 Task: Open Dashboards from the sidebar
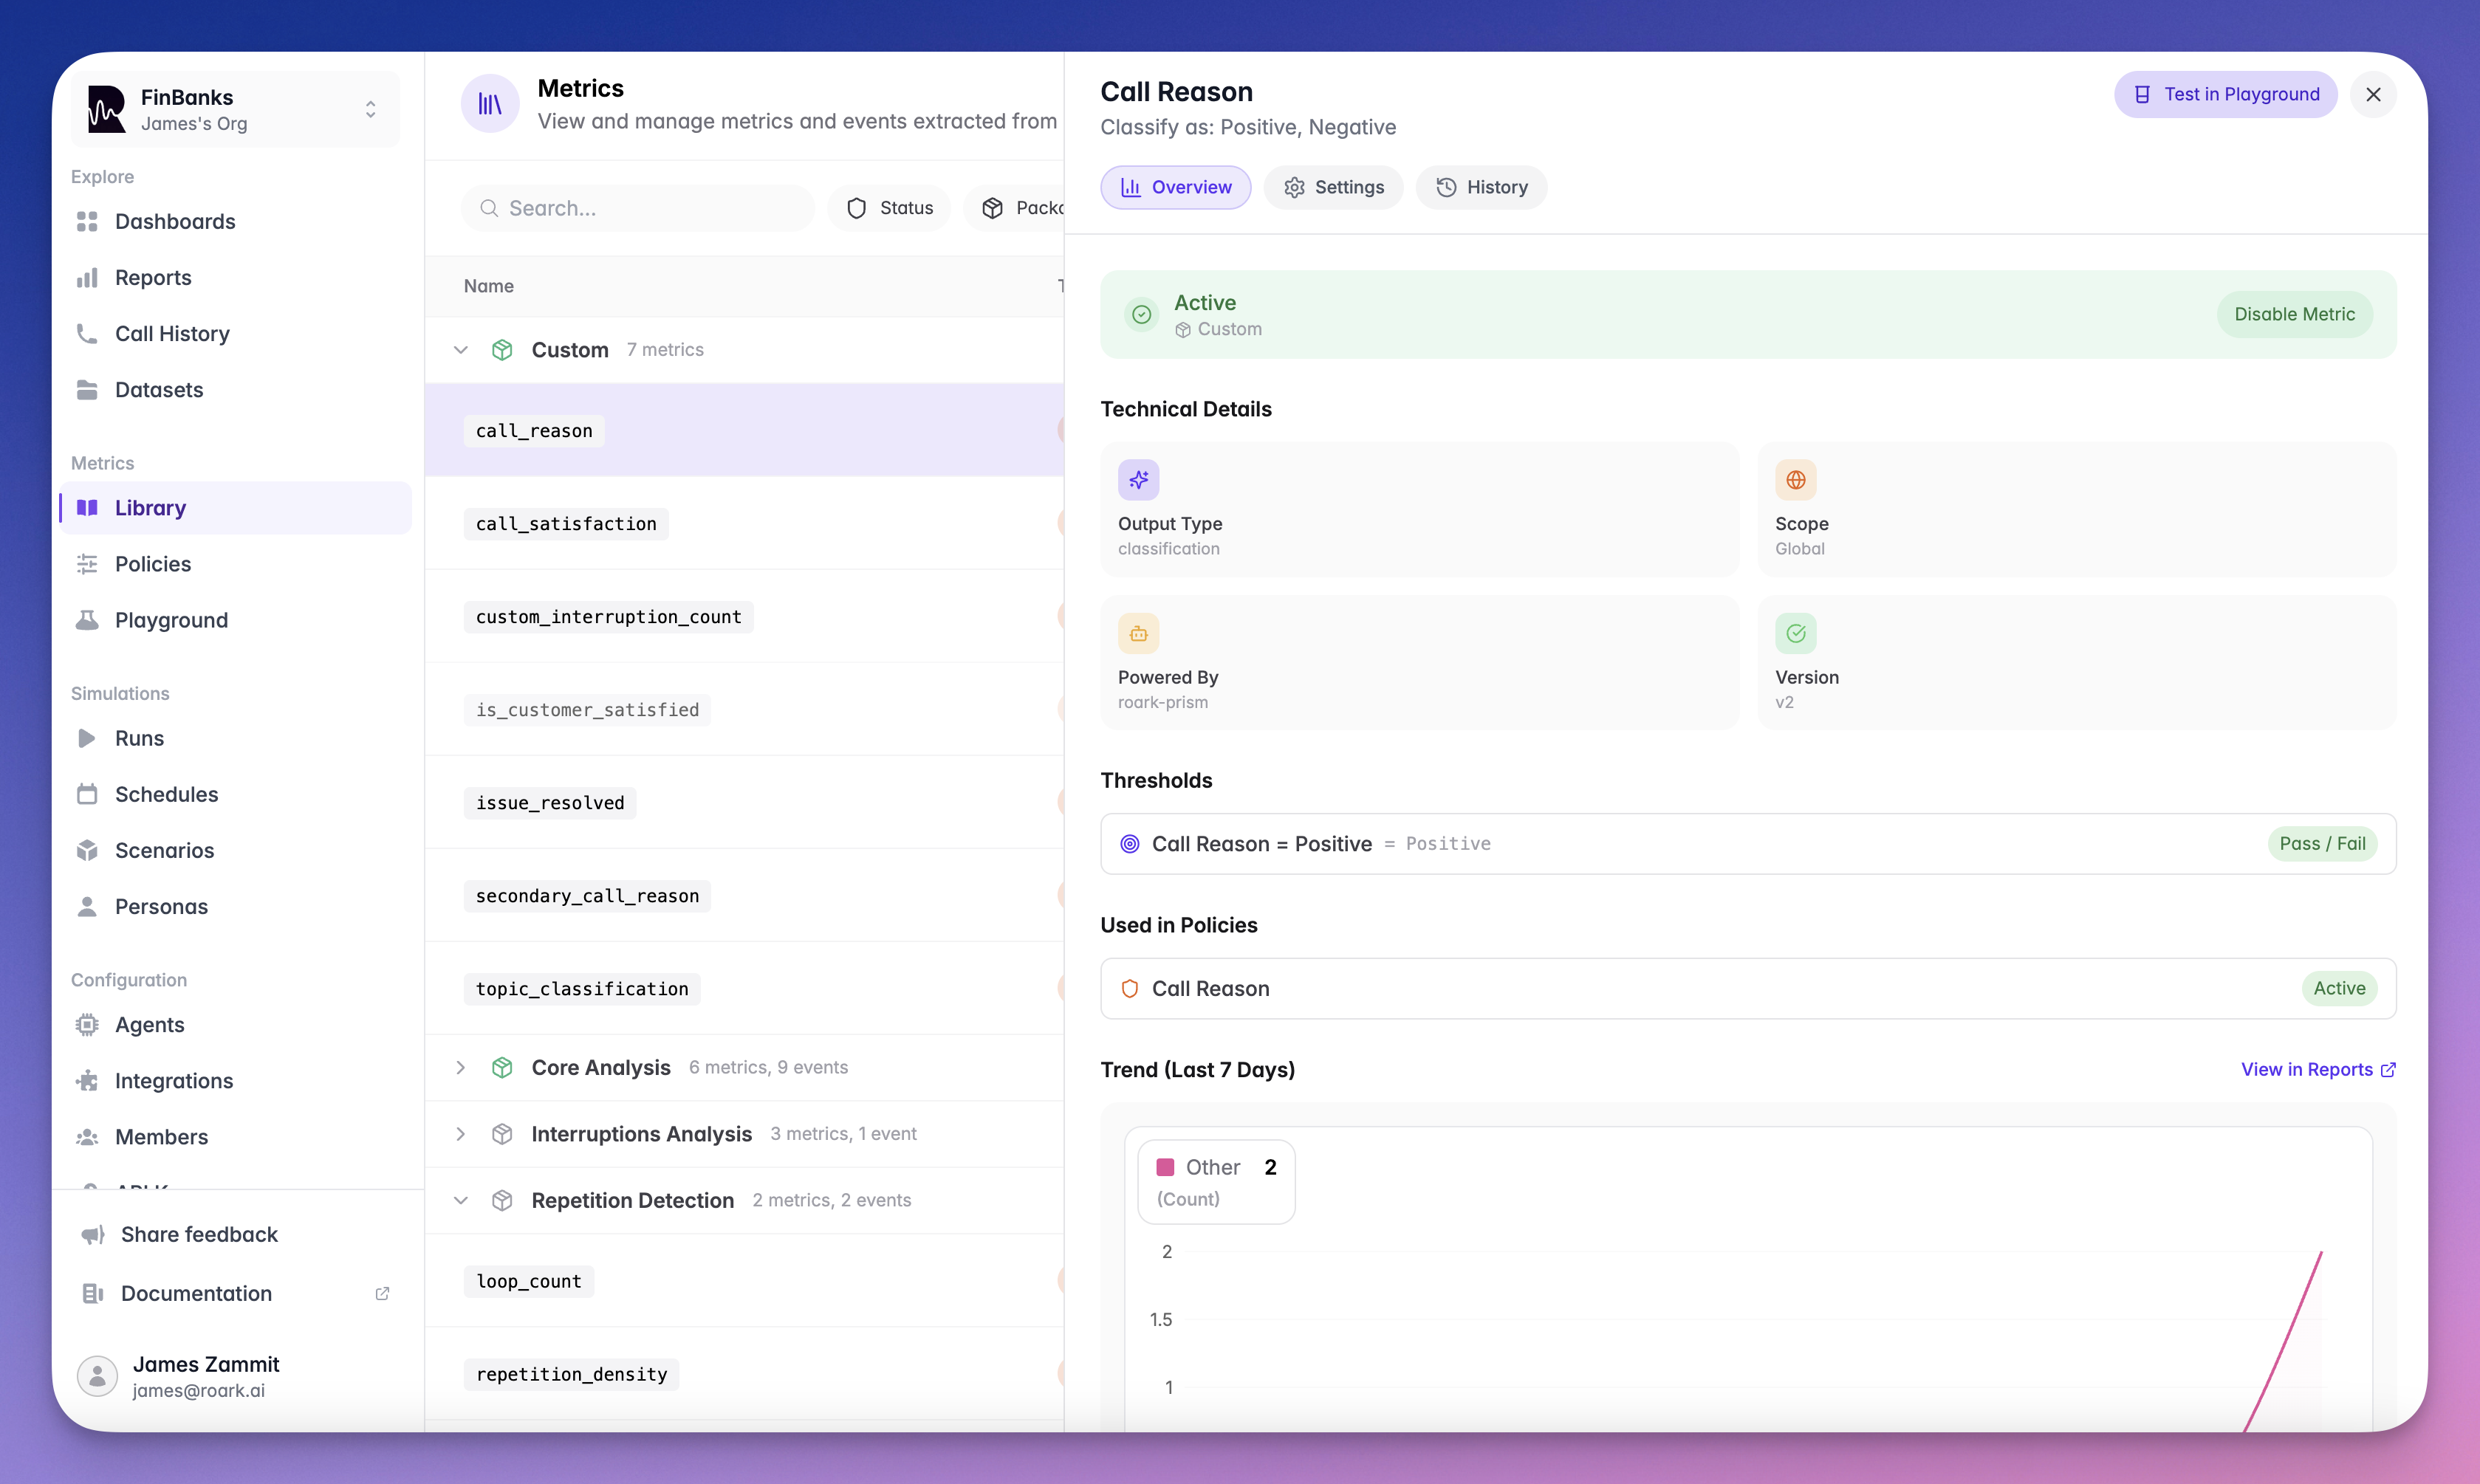(174, 221)
